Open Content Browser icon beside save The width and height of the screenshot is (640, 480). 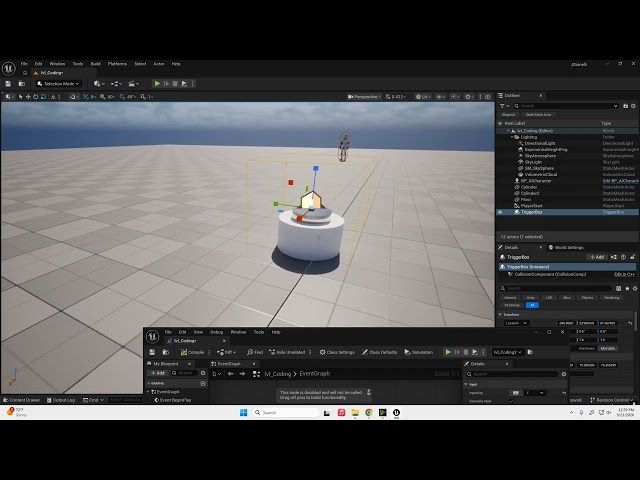click(22, 84)
